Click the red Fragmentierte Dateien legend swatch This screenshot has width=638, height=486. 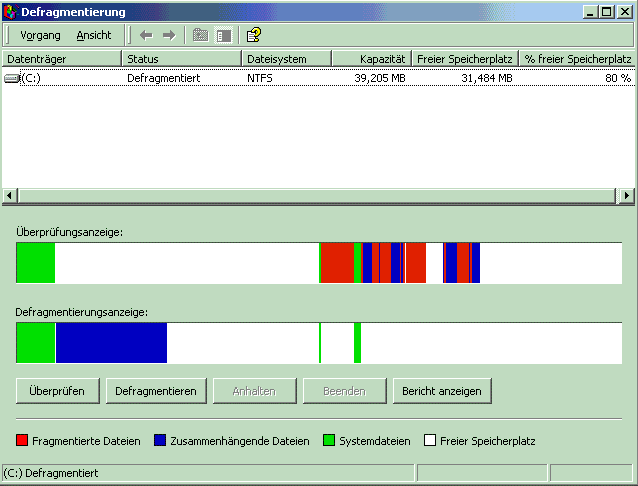(23, 440)
